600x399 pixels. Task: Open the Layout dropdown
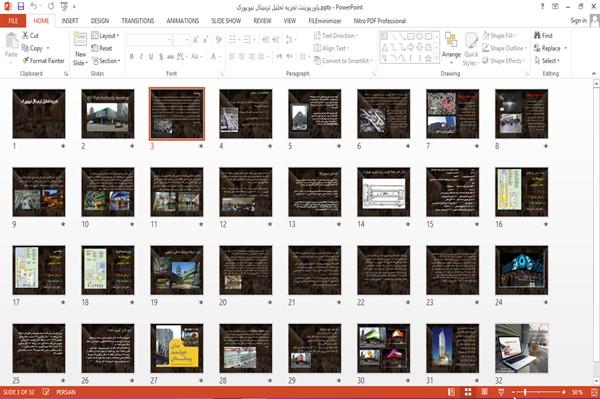[x=106, y=36]
